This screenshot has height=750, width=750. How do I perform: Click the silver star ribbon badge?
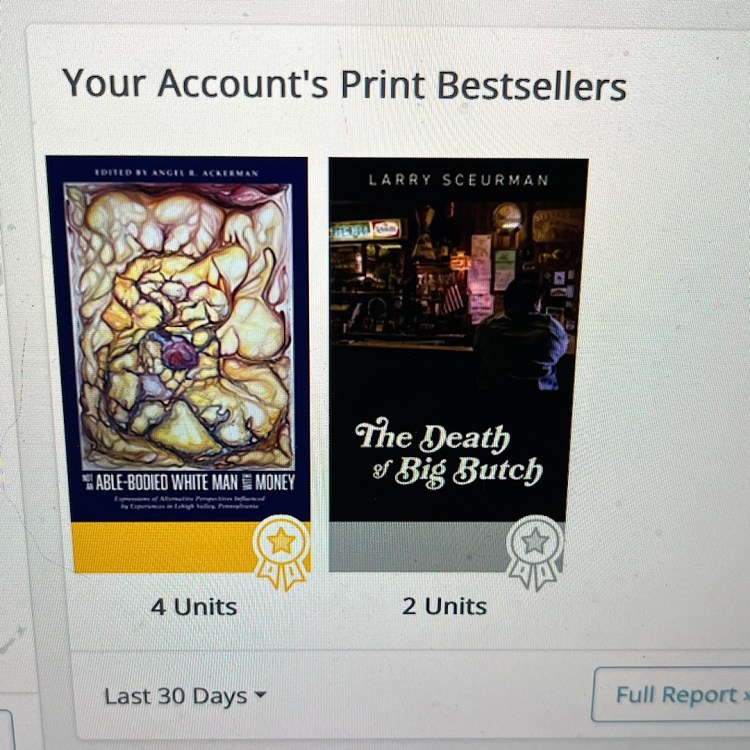[535, 553]
